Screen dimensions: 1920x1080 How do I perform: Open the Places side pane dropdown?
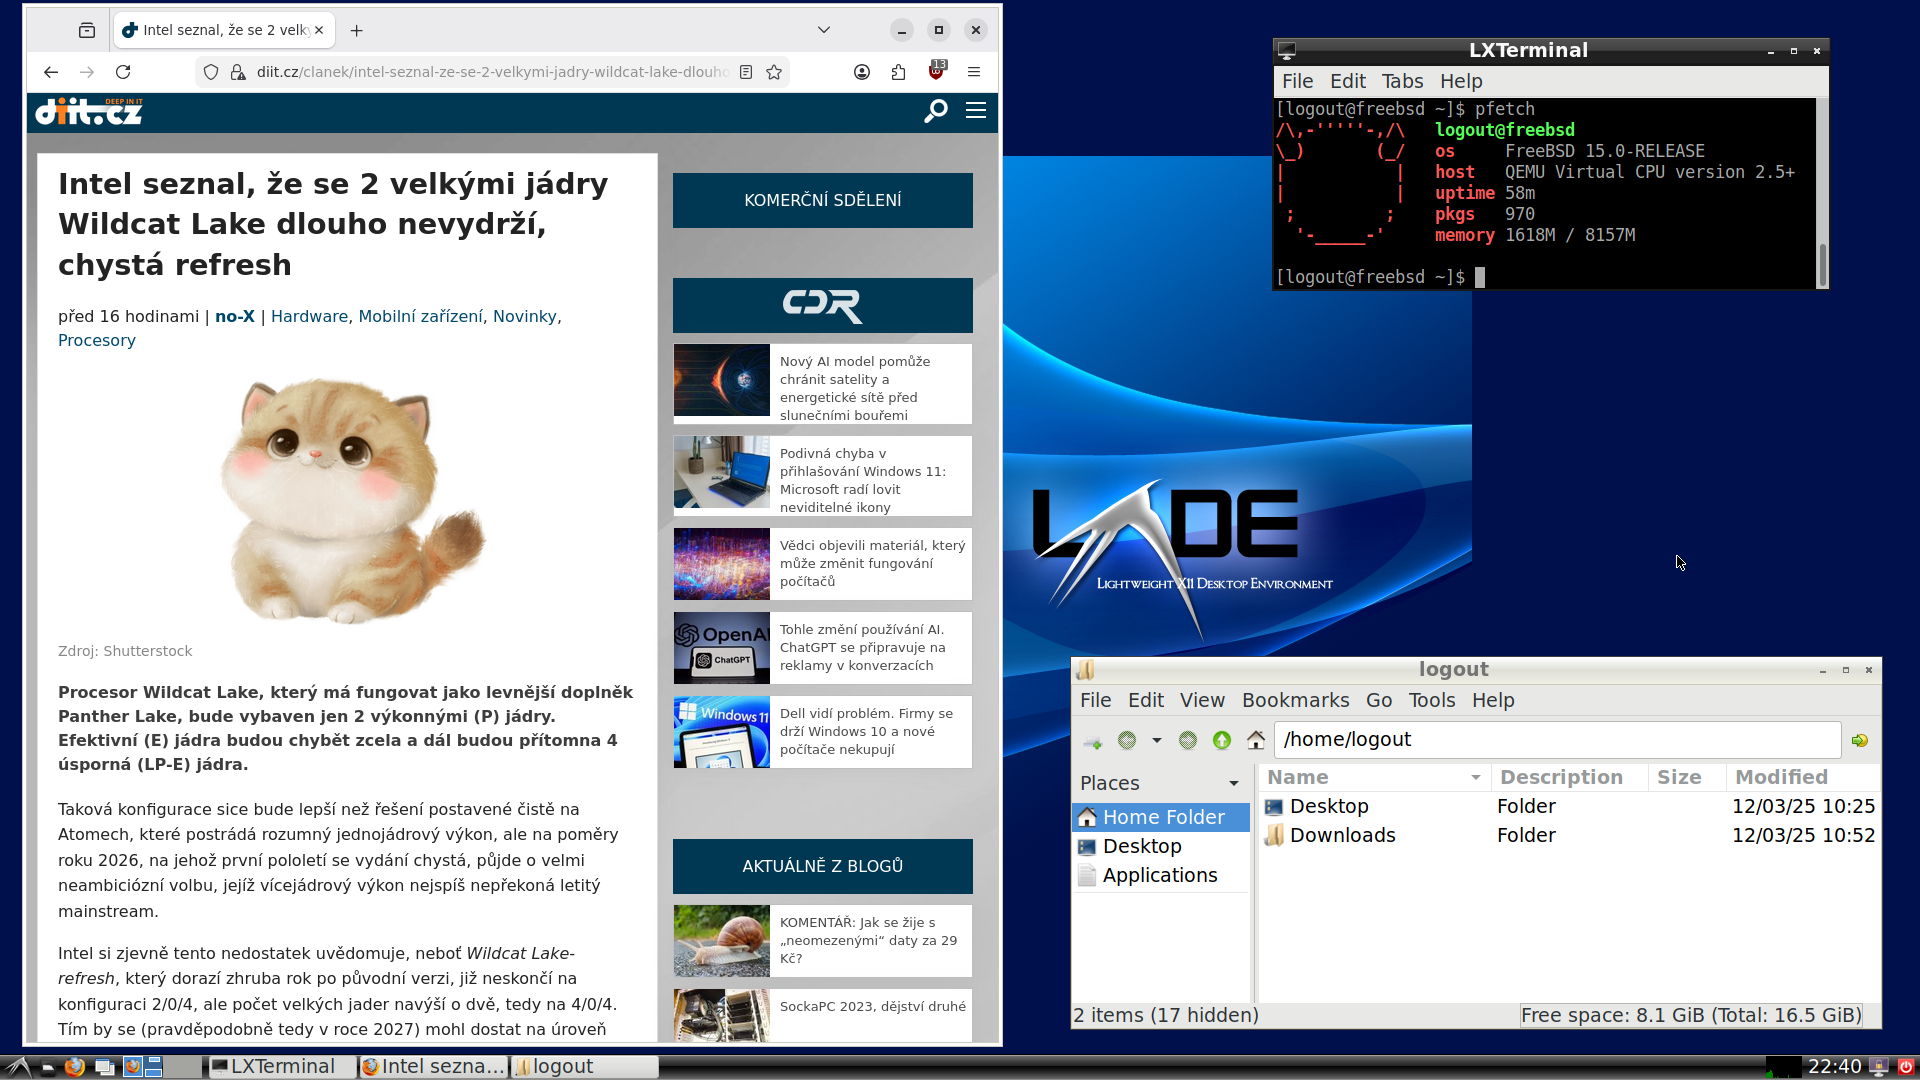click(x=1233, y=783)
